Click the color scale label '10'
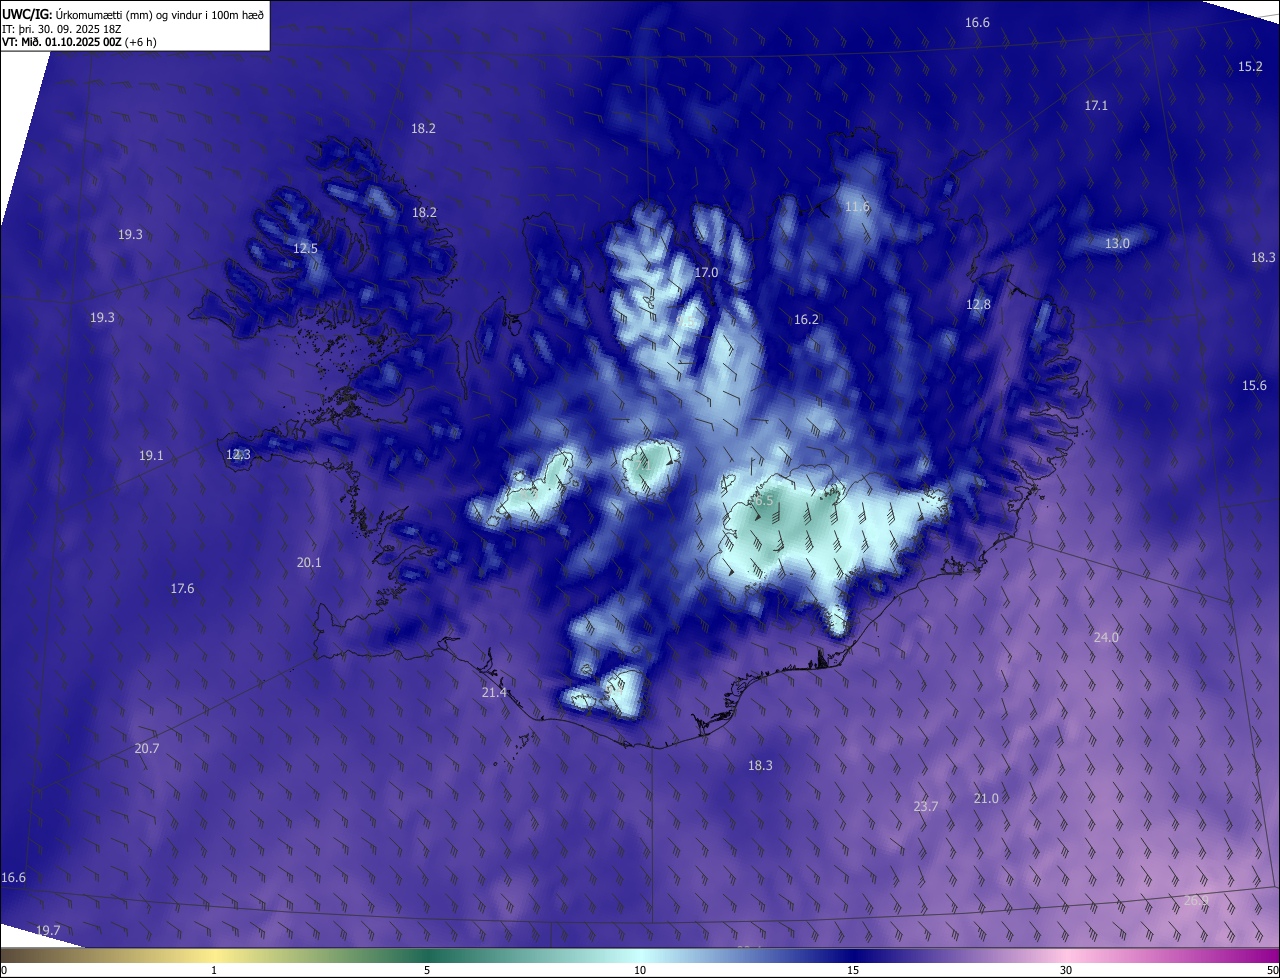Viewport: 1280px width, 978px height. 640,970
